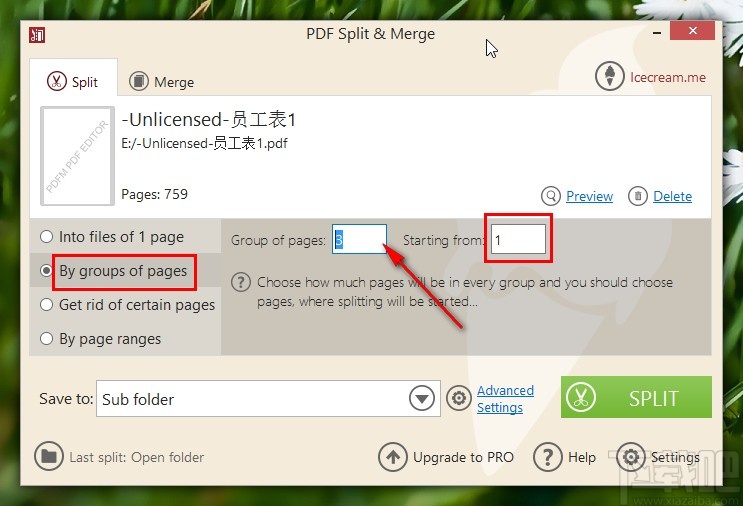743x506 pixels.
Task: Select the PDF page thumbnail
Action: coord(77,156)
